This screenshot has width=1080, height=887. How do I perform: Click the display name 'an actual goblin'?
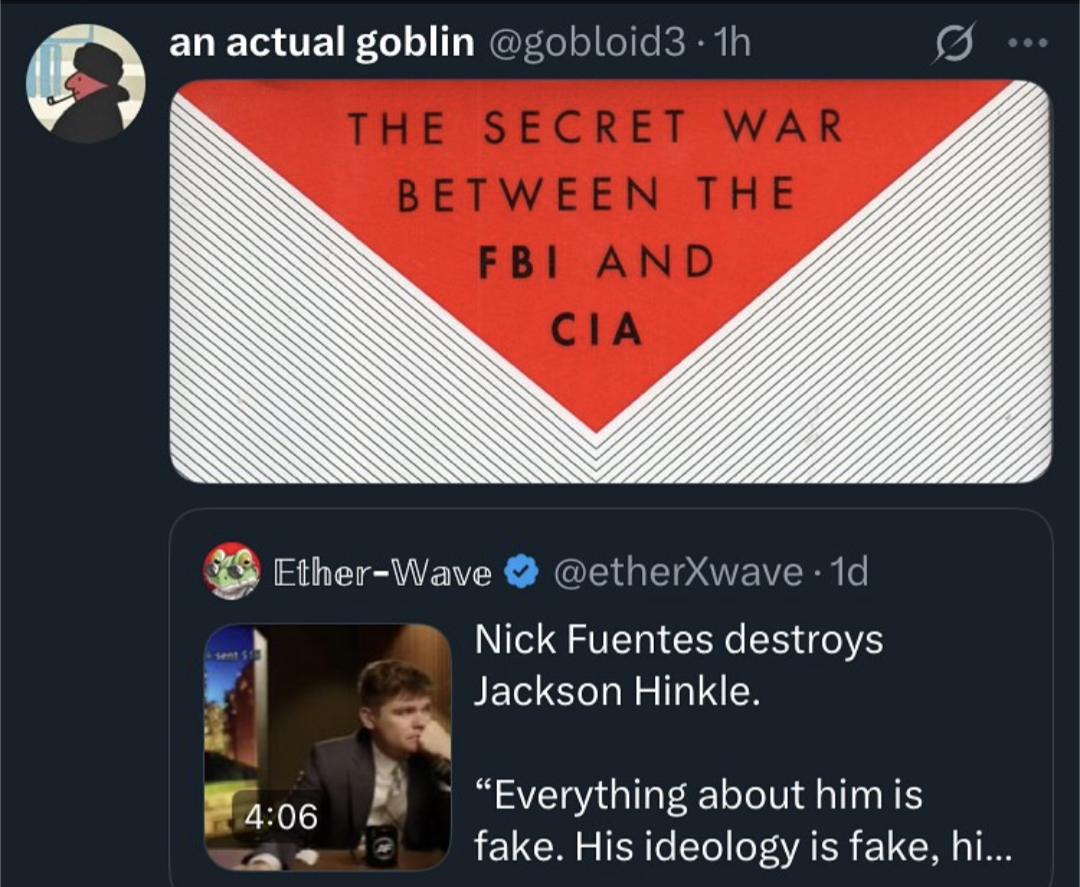pyautogui.click(x=322, y=43)
